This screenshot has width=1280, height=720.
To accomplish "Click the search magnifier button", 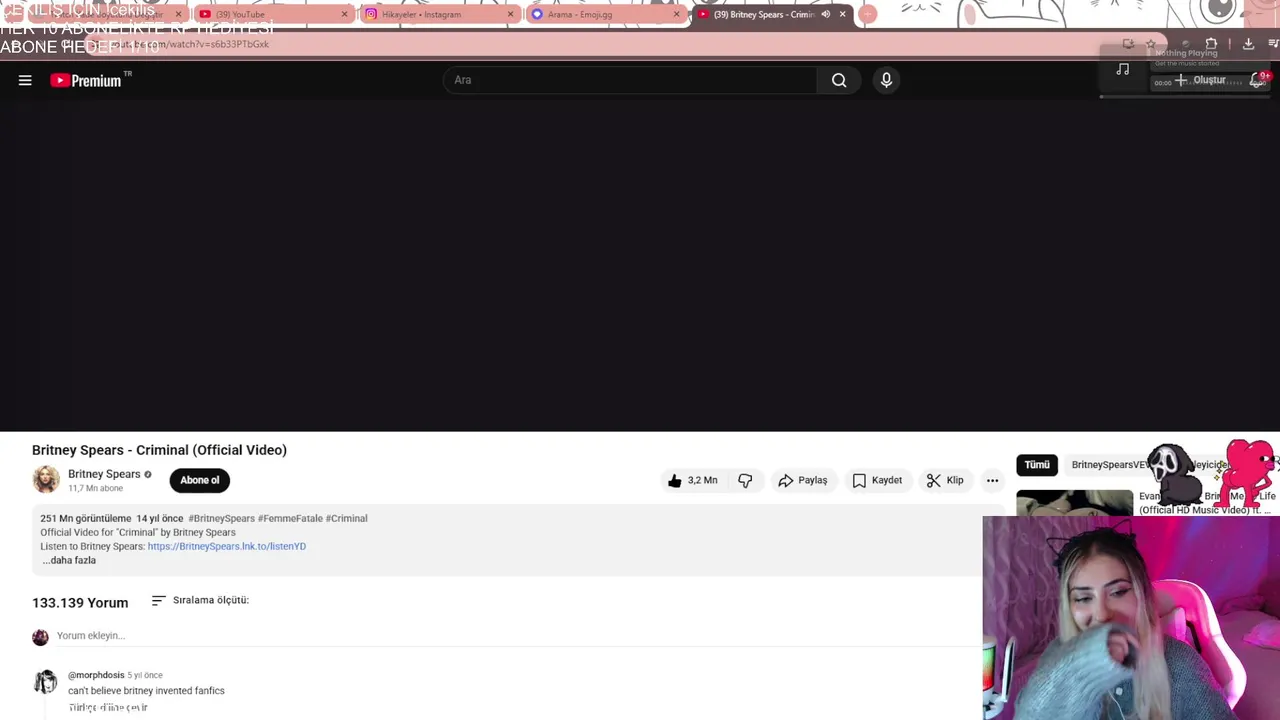I will (x=839, y=80).
